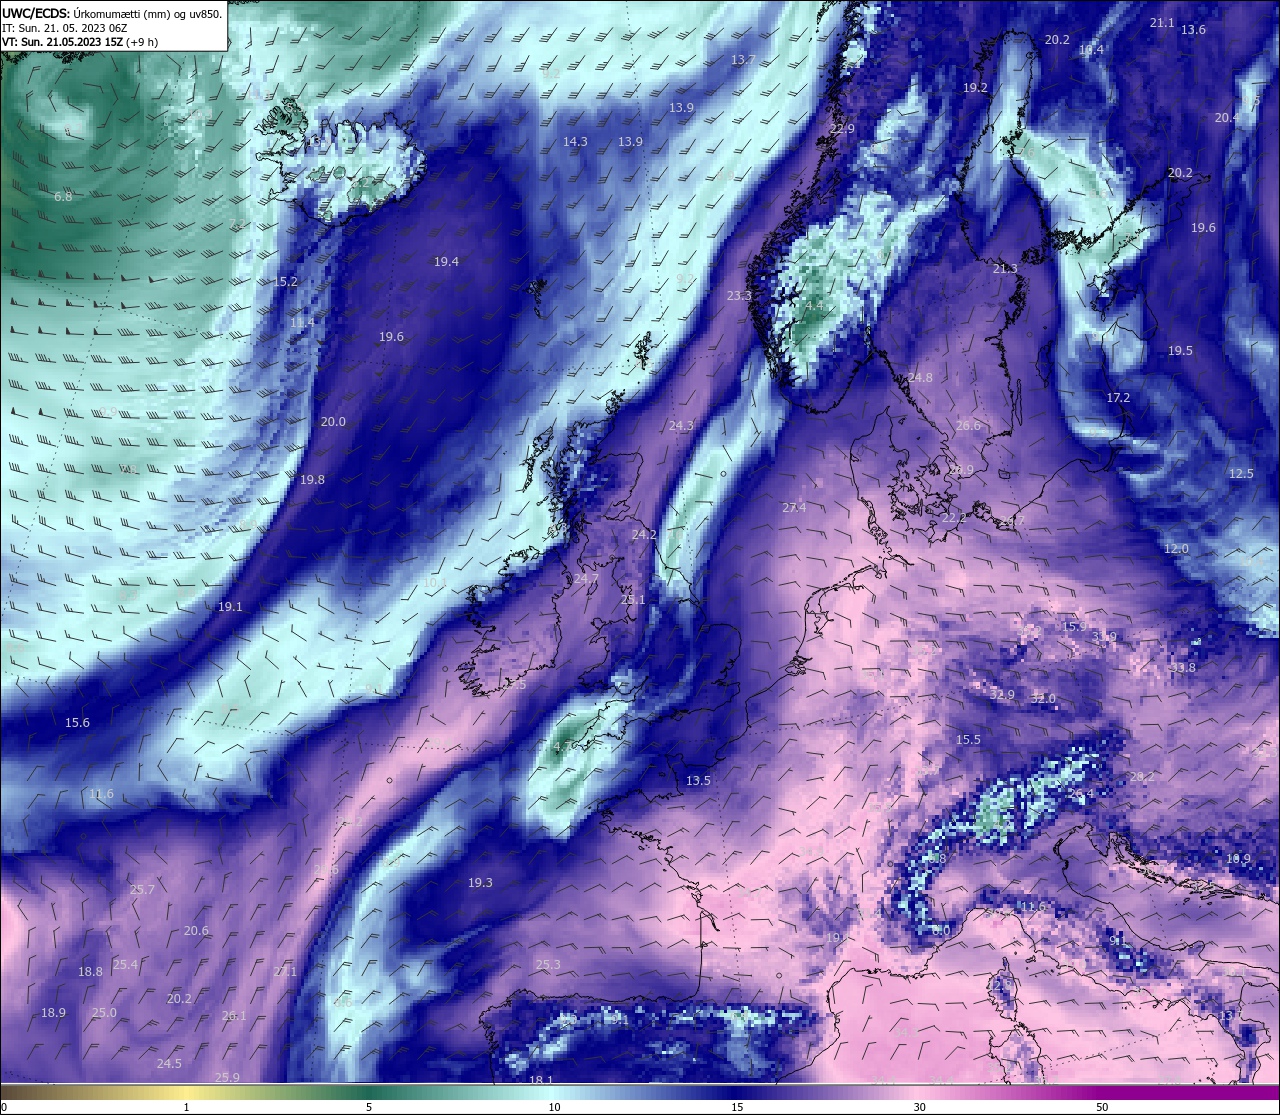Click the map value '15.2' southwest of Iceland
Screen dimensions: 1280x1115
pyautogui.click(x=286, y=281)
